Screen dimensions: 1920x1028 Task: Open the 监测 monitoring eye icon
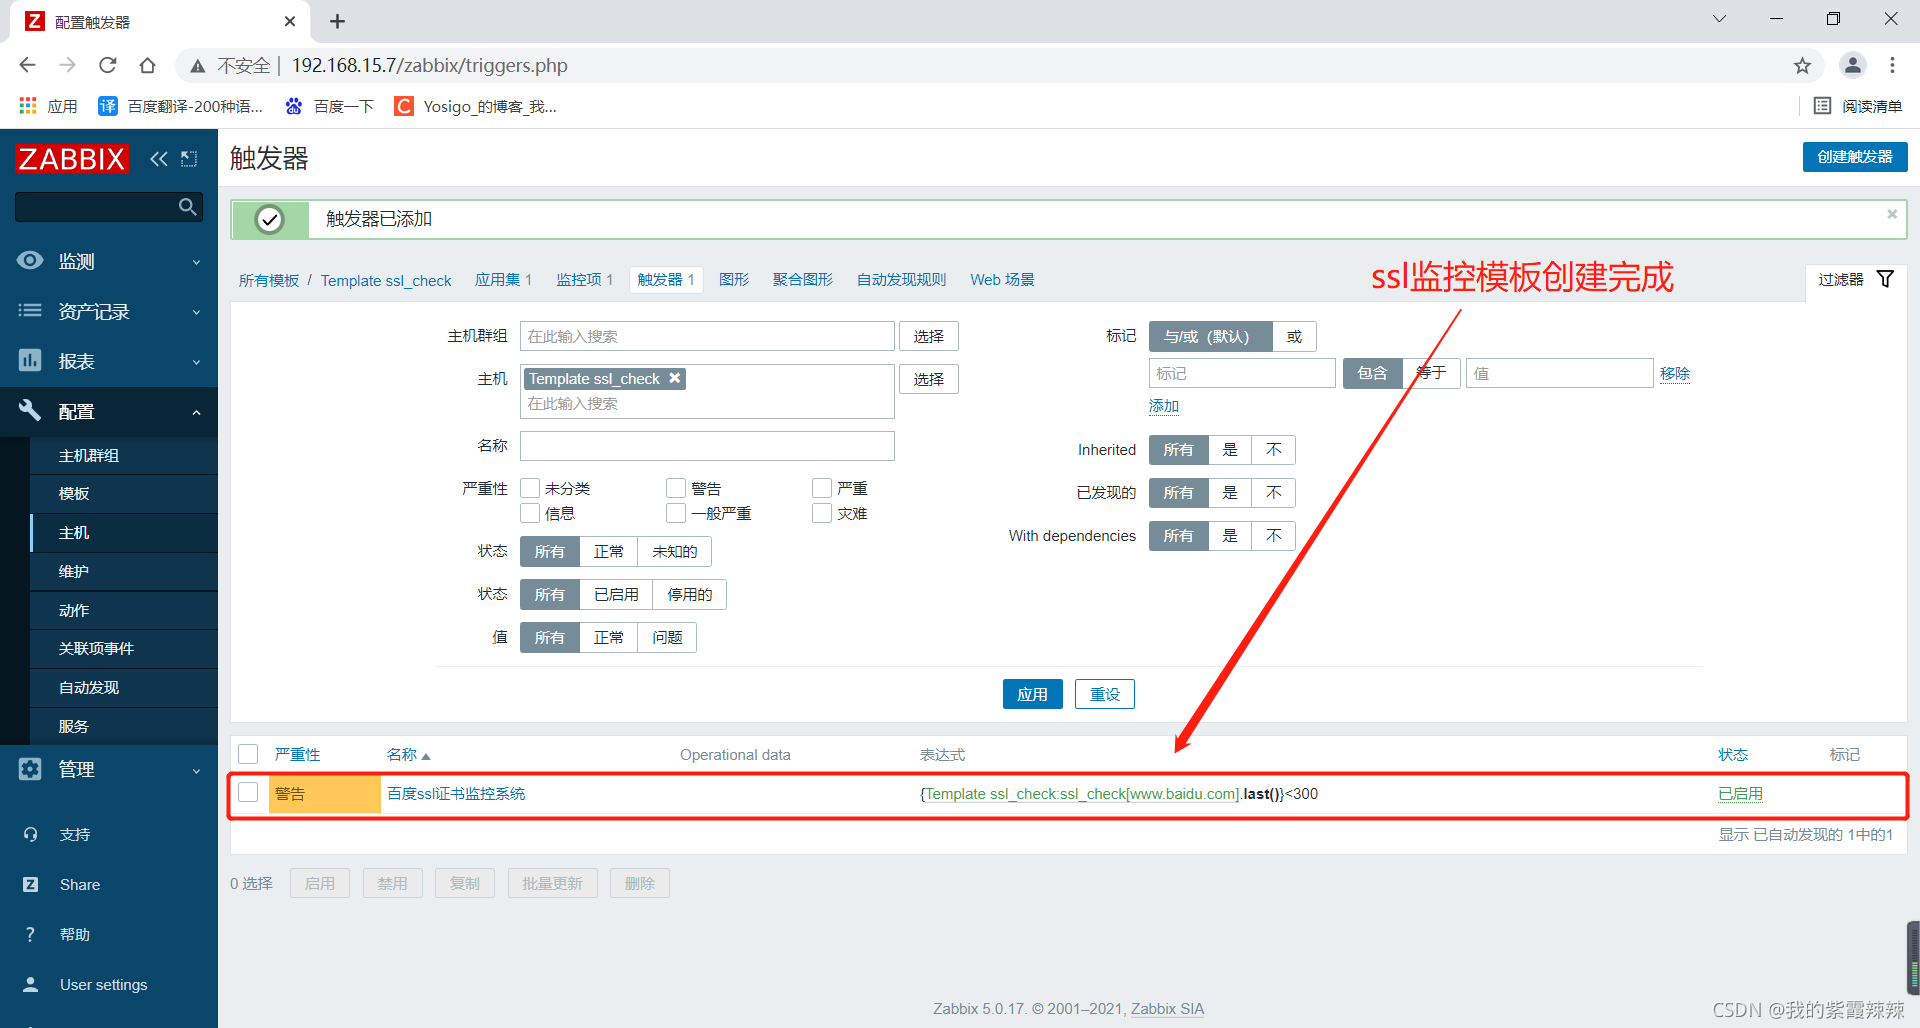[30, 261]
